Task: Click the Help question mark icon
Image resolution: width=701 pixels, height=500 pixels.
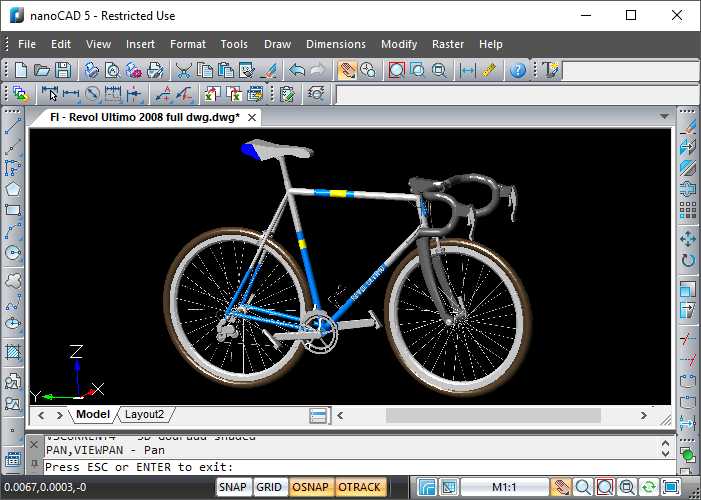Action: [518, 70]
